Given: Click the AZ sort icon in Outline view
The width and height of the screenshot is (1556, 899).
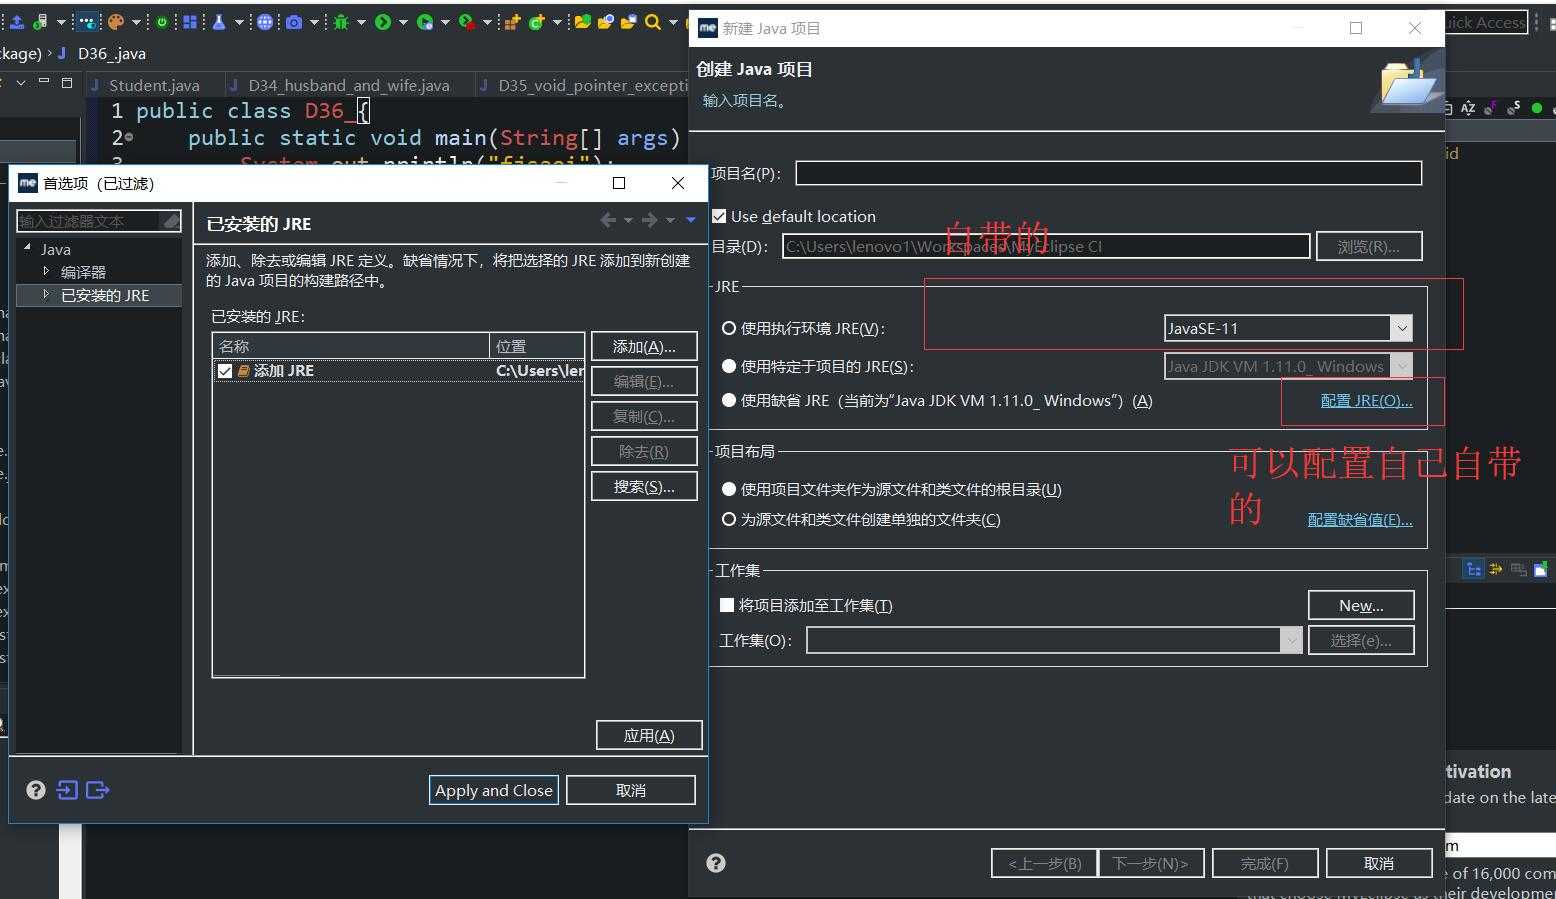Looking at the screenshot, I should [1468, 108].
